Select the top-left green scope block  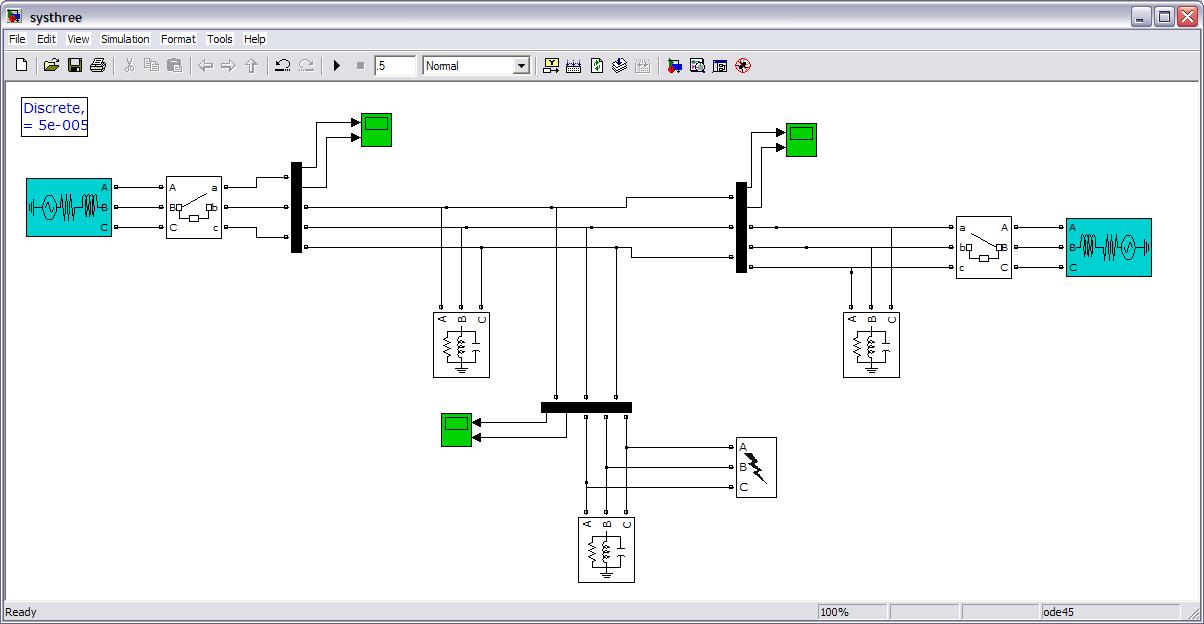coord(376,130)
